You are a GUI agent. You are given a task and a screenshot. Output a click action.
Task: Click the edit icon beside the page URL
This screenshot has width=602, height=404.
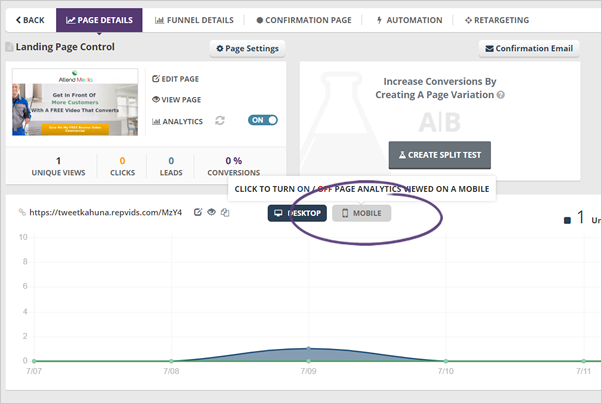[198, 212]
